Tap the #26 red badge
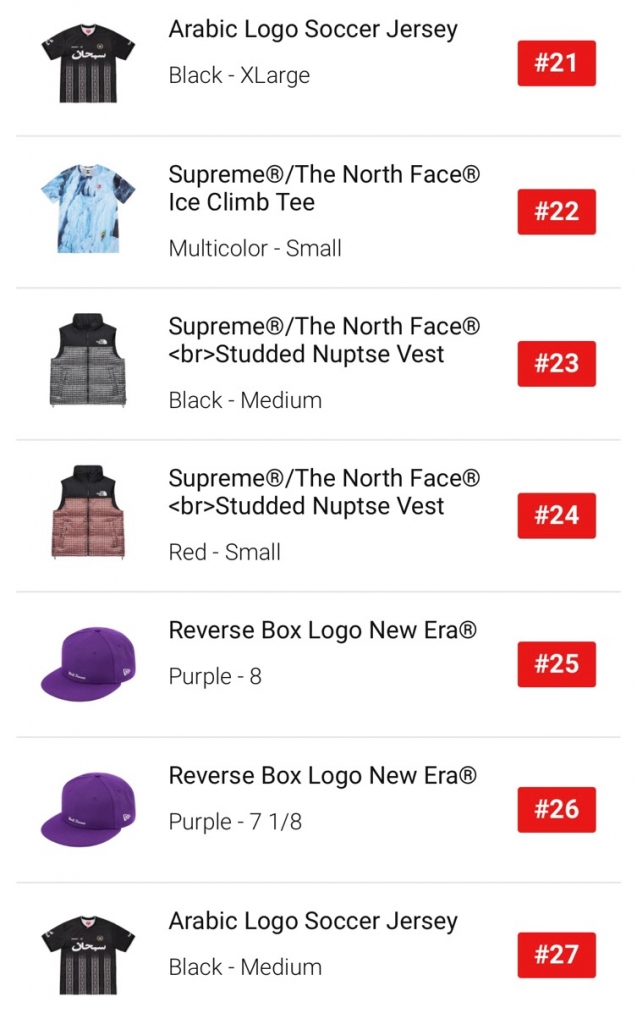 point(556,809)
